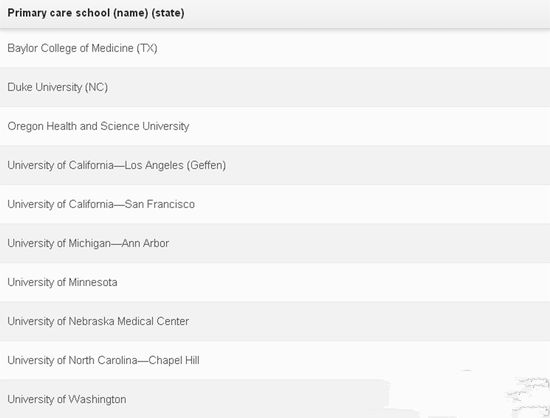Pick the University of California—San Francisco row

[x=275, y=204]
